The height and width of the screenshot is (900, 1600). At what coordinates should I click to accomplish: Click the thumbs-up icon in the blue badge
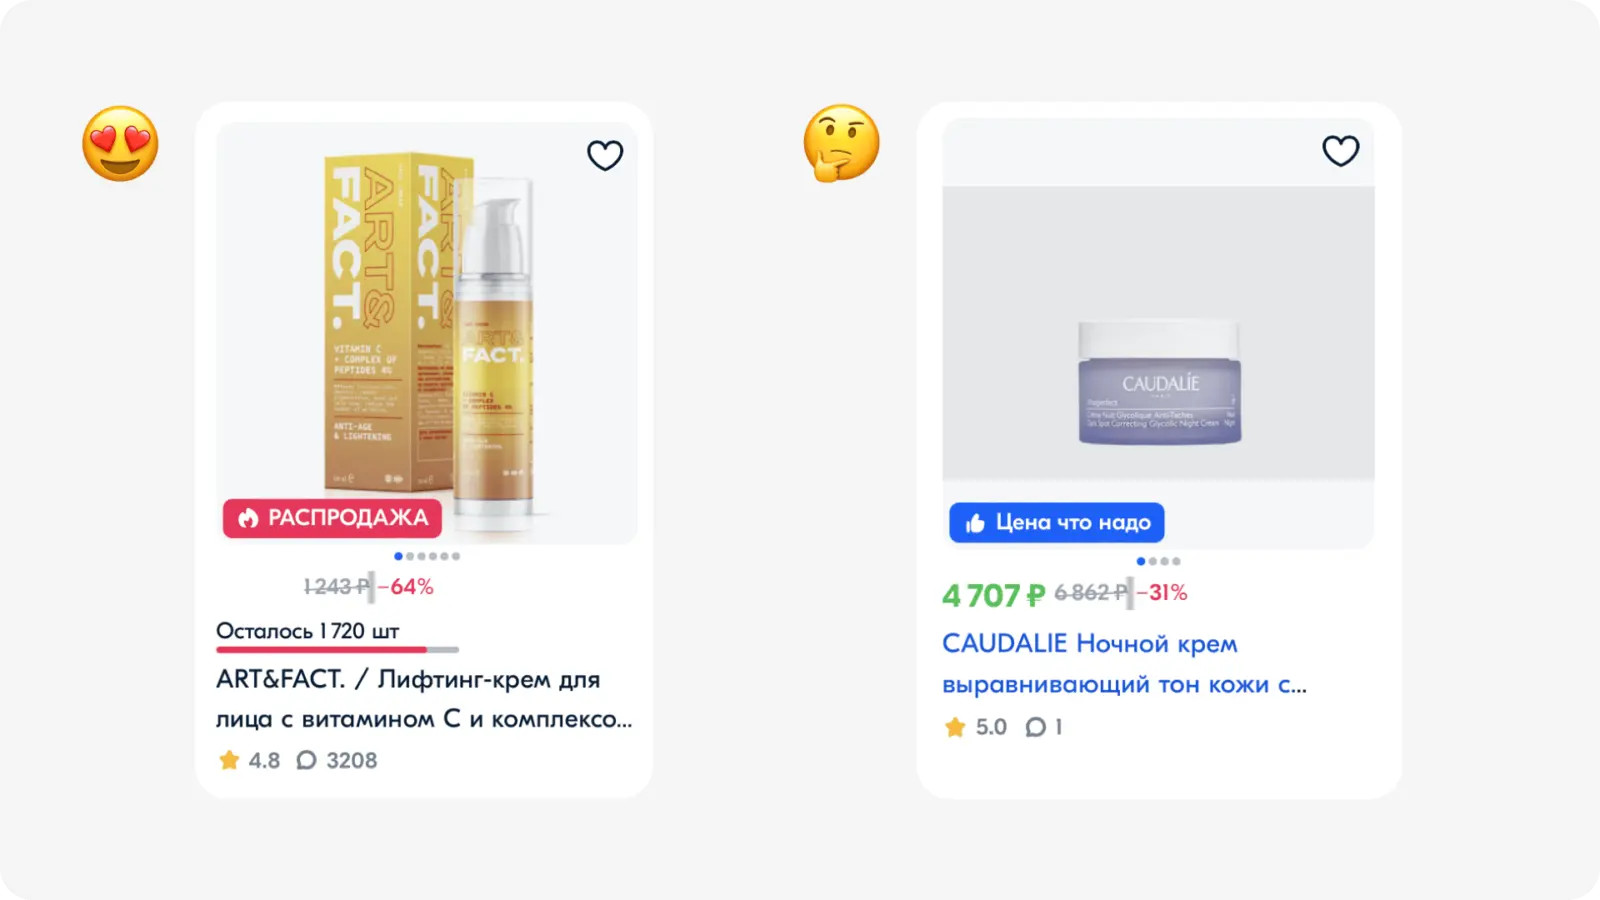(975, 523)
